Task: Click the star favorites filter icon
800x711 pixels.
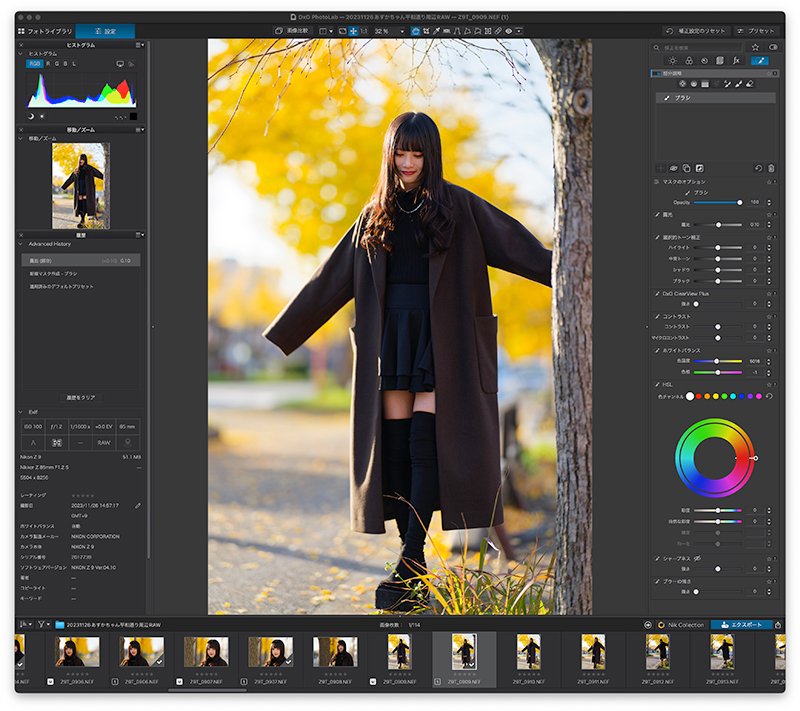Action: click(x=755, y=47)
